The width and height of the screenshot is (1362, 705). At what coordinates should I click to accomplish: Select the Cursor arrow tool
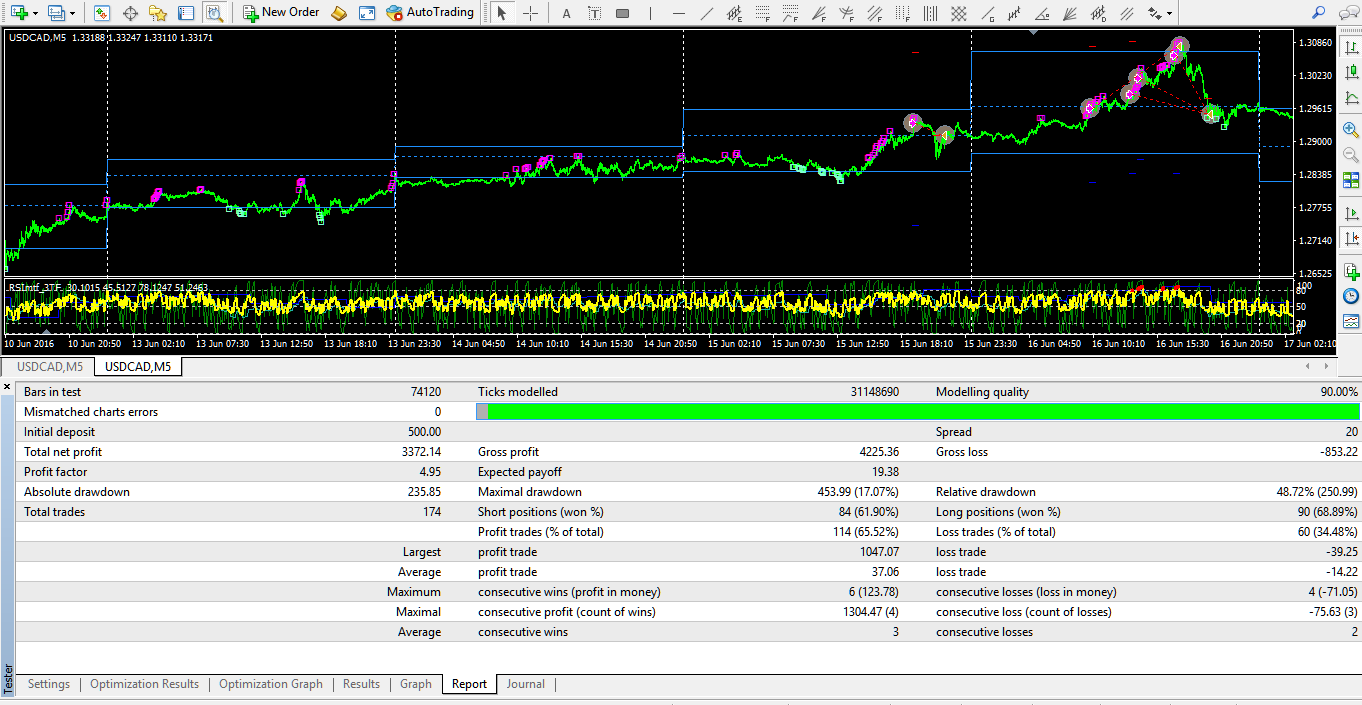point(502,13)
